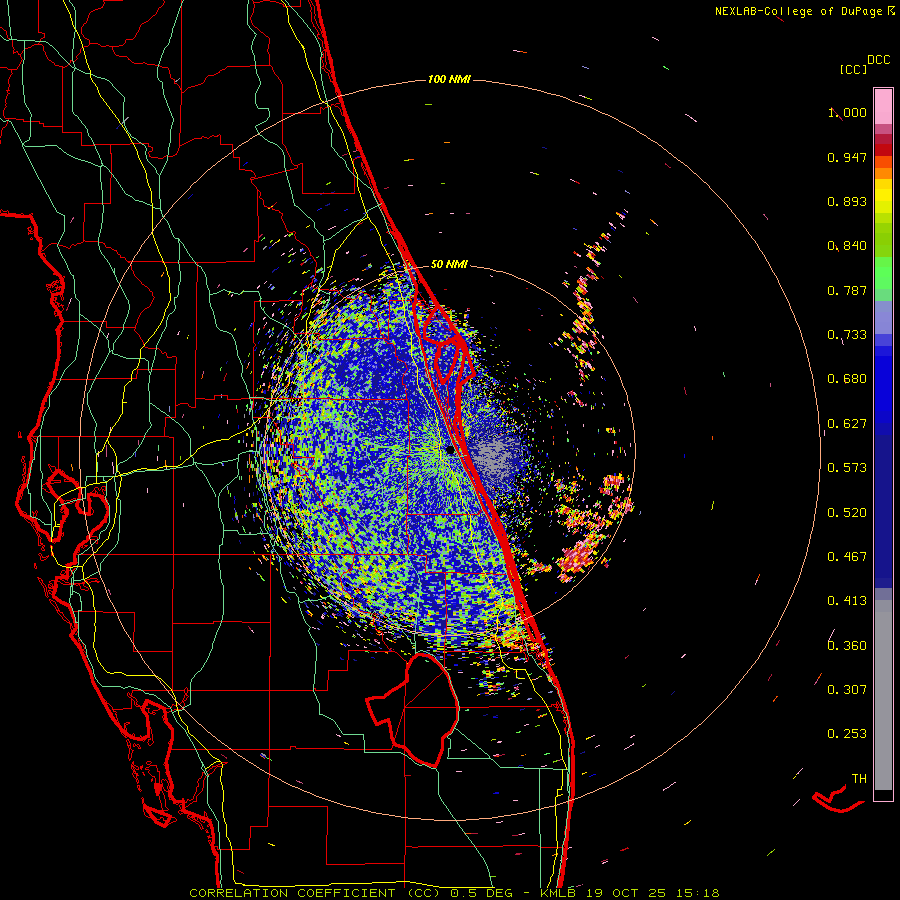Viewport: 900px width, 900px height.
Task: Click the 0.733 scale value
Action: pyautogui.click(x=847, y=335)
